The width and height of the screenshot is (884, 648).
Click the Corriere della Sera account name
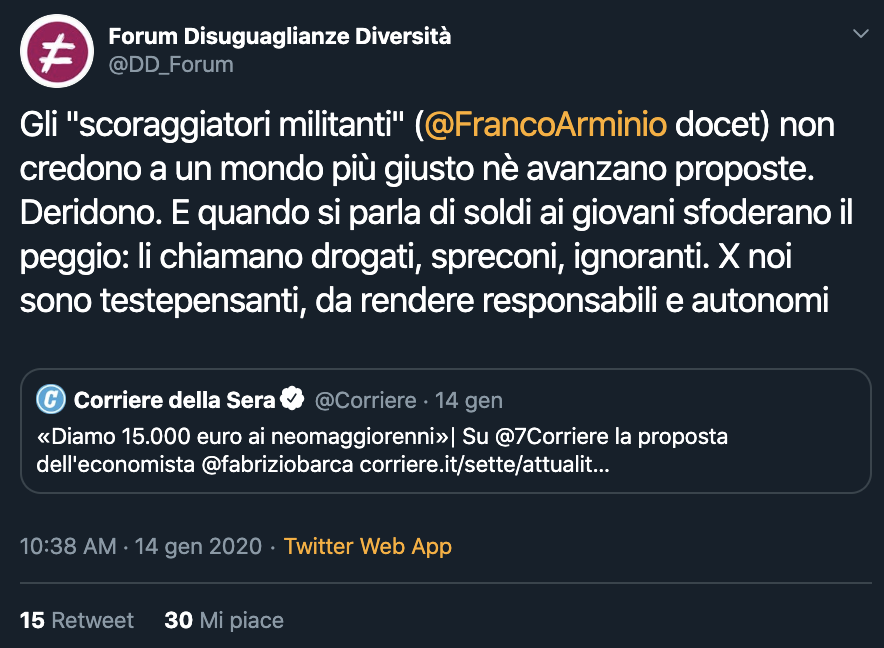[x=174, y=401]
